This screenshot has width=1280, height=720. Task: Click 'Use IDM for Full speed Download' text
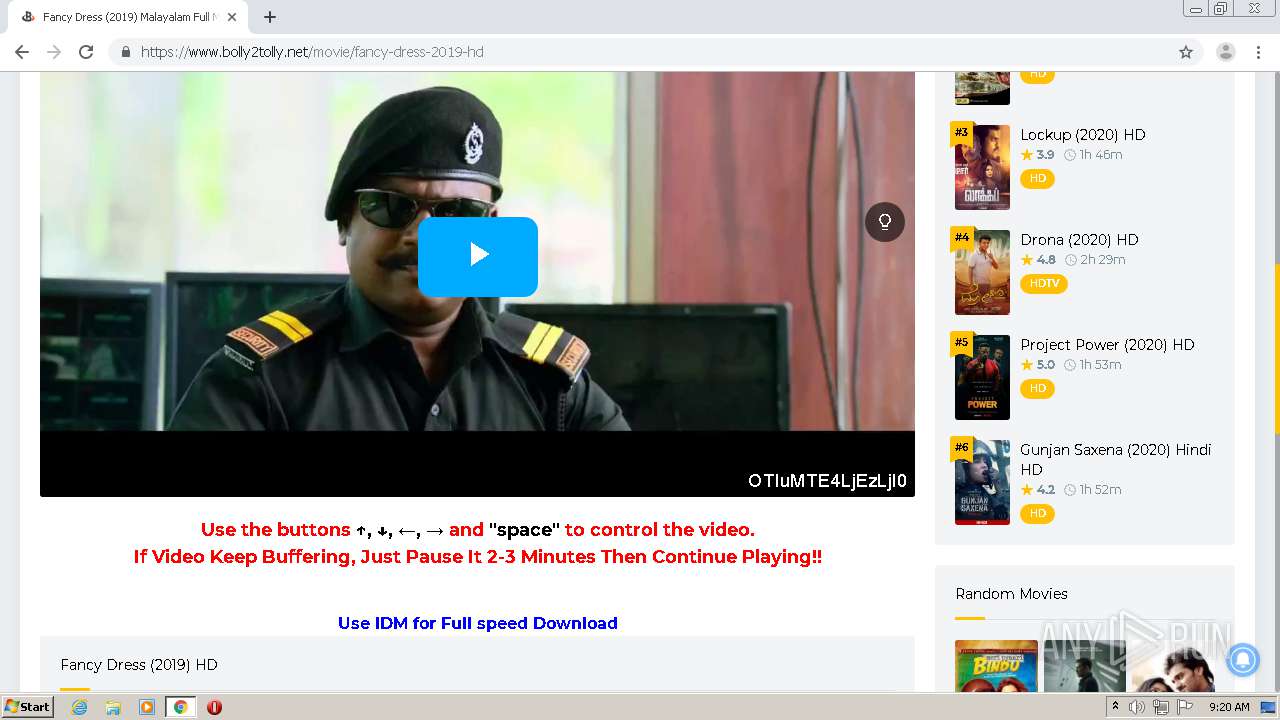click(478, 623)
